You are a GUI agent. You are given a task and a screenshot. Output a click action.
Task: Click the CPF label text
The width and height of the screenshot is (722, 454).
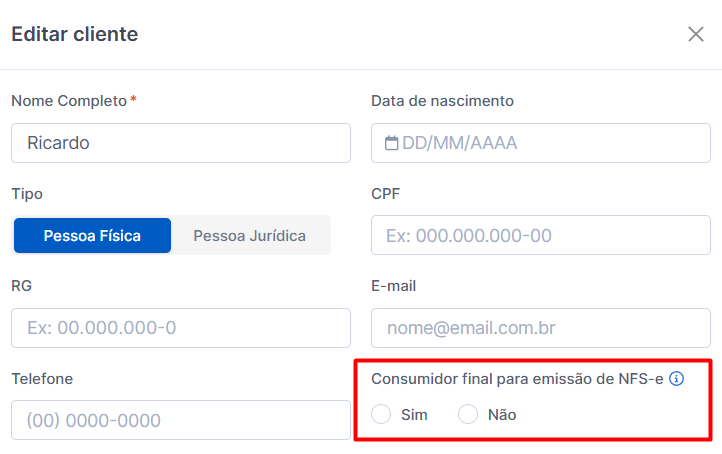point(385,193)
